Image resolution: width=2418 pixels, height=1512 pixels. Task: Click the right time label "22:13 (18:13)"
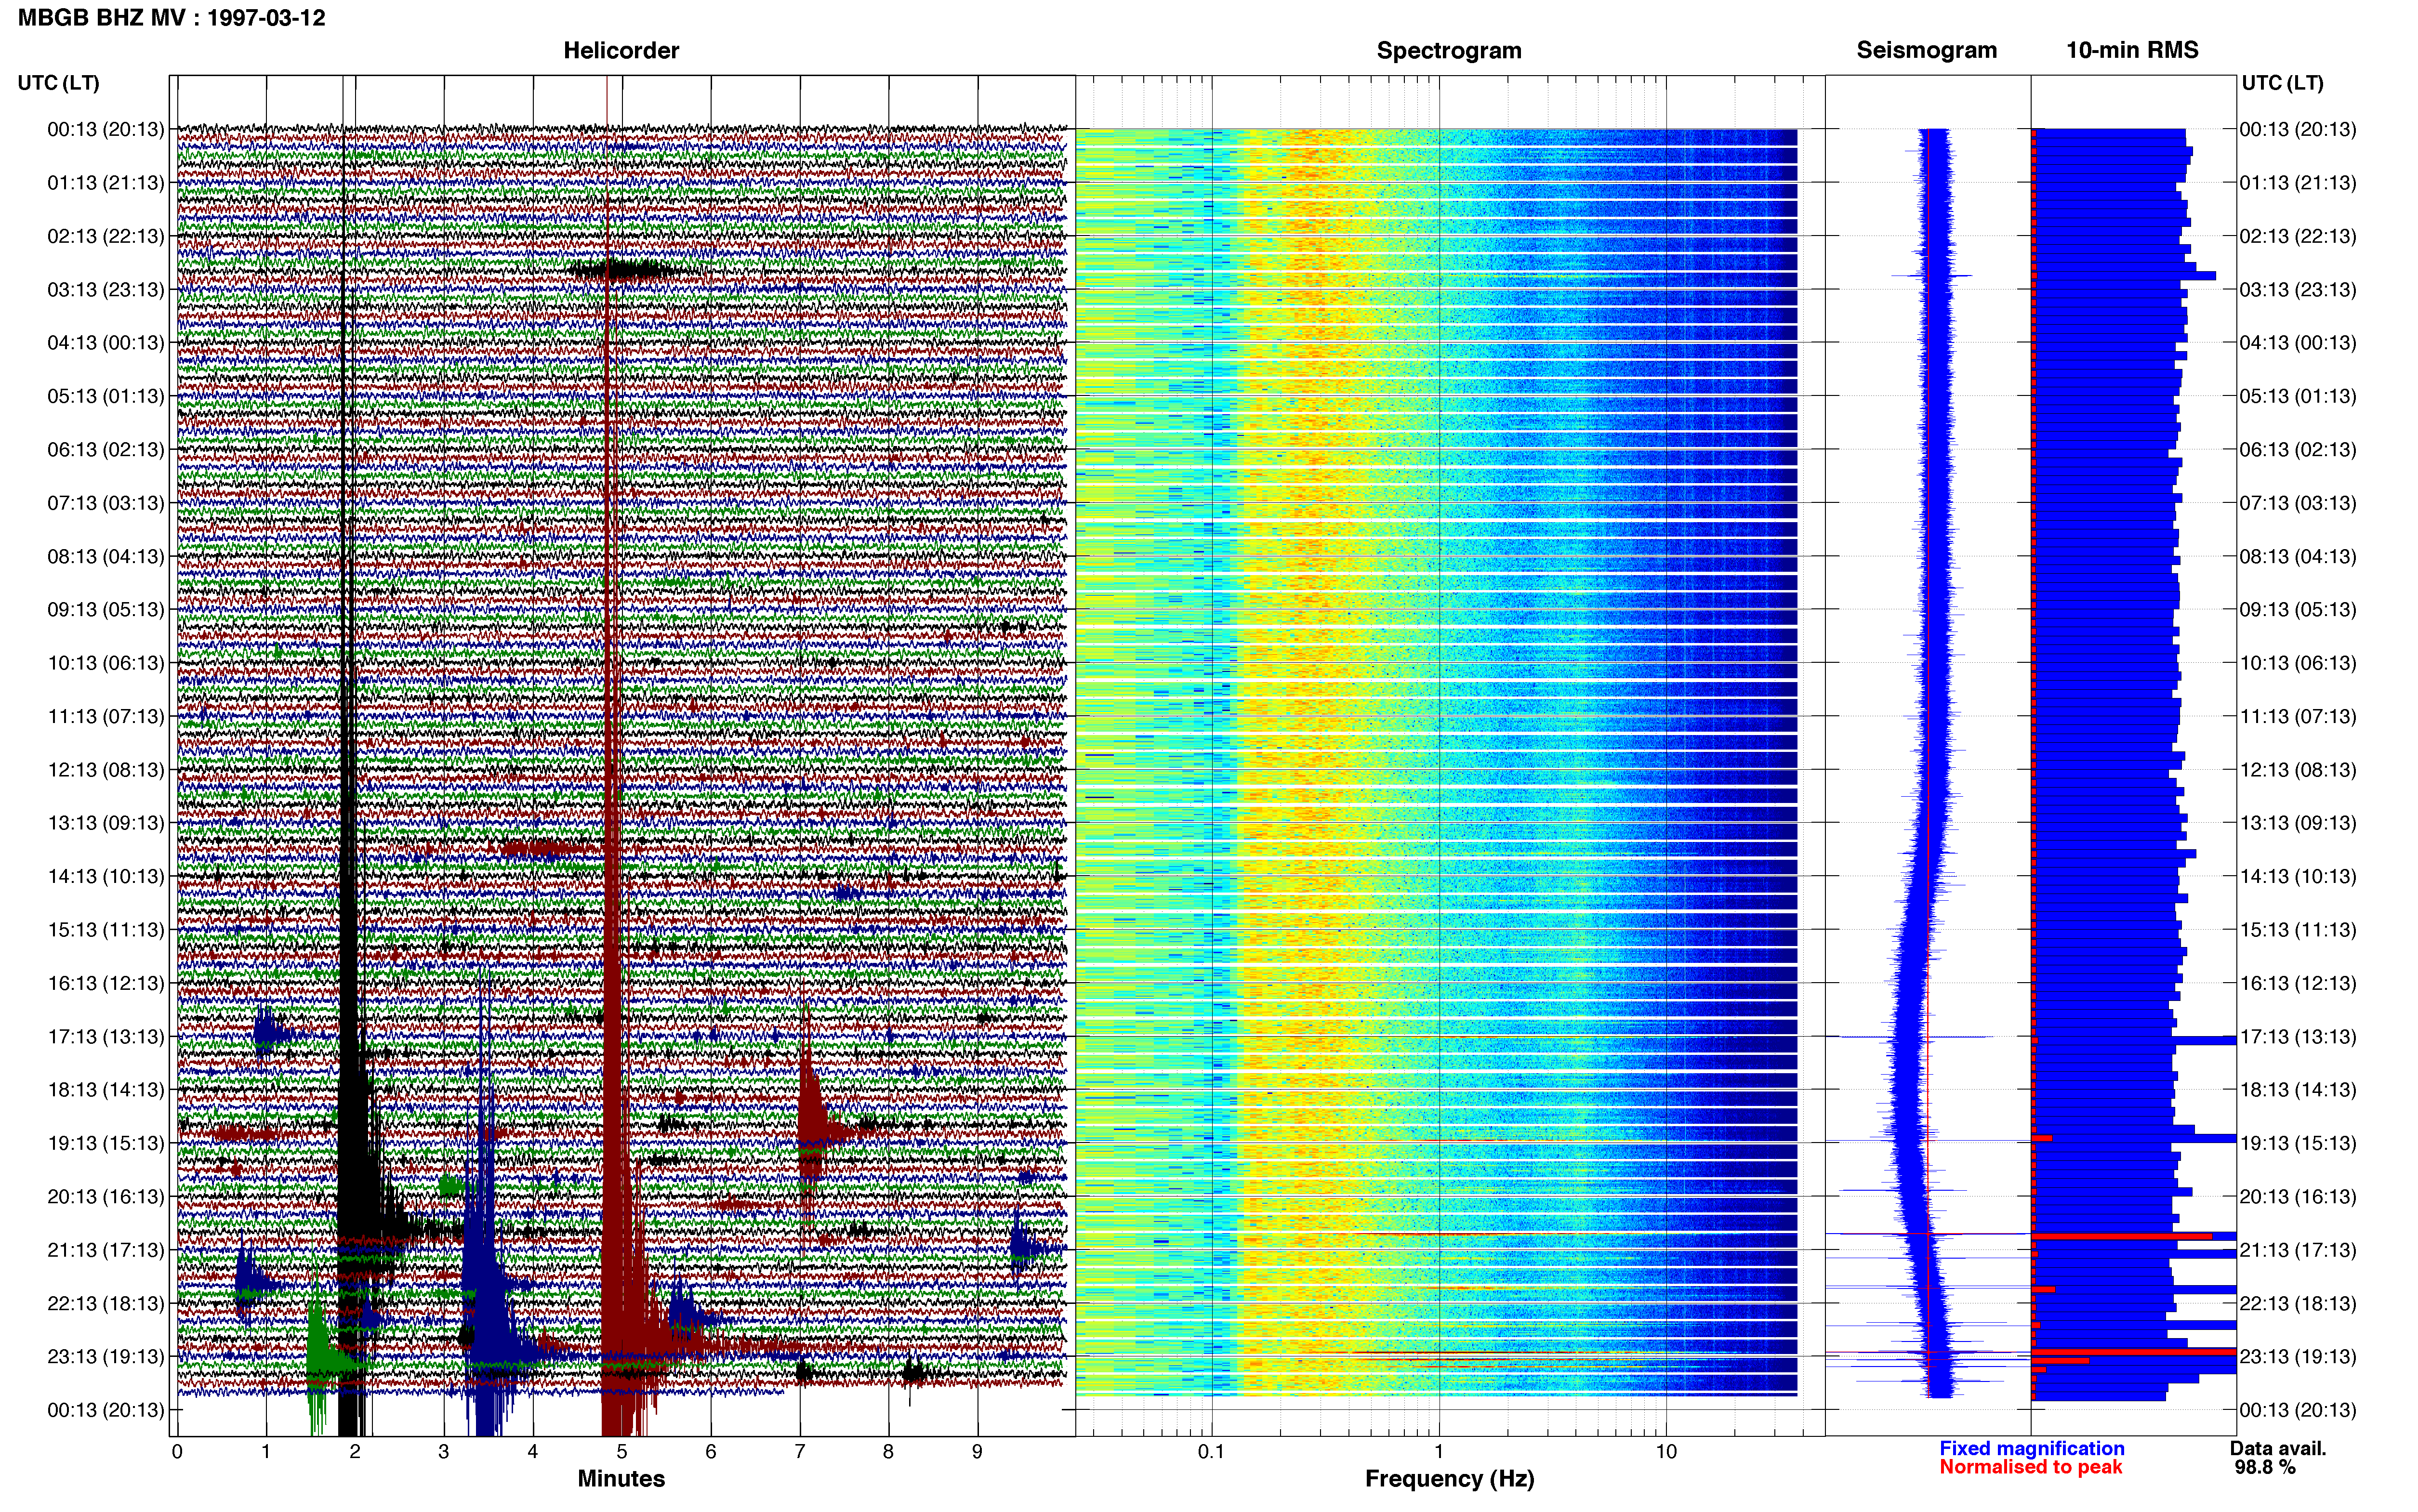(x=2298, y=1303)
